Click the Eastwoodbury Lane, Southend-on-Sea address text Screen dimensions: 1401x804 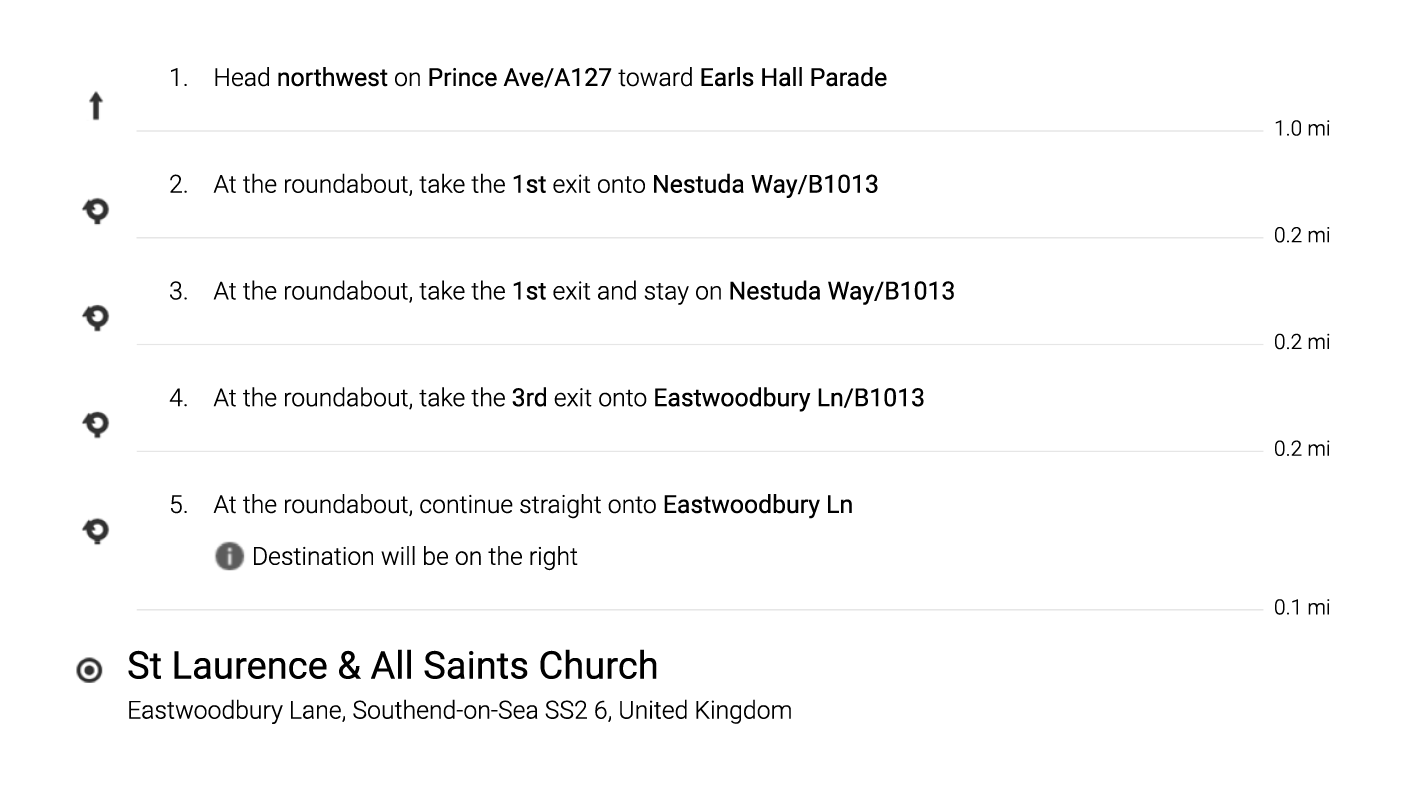459,711
